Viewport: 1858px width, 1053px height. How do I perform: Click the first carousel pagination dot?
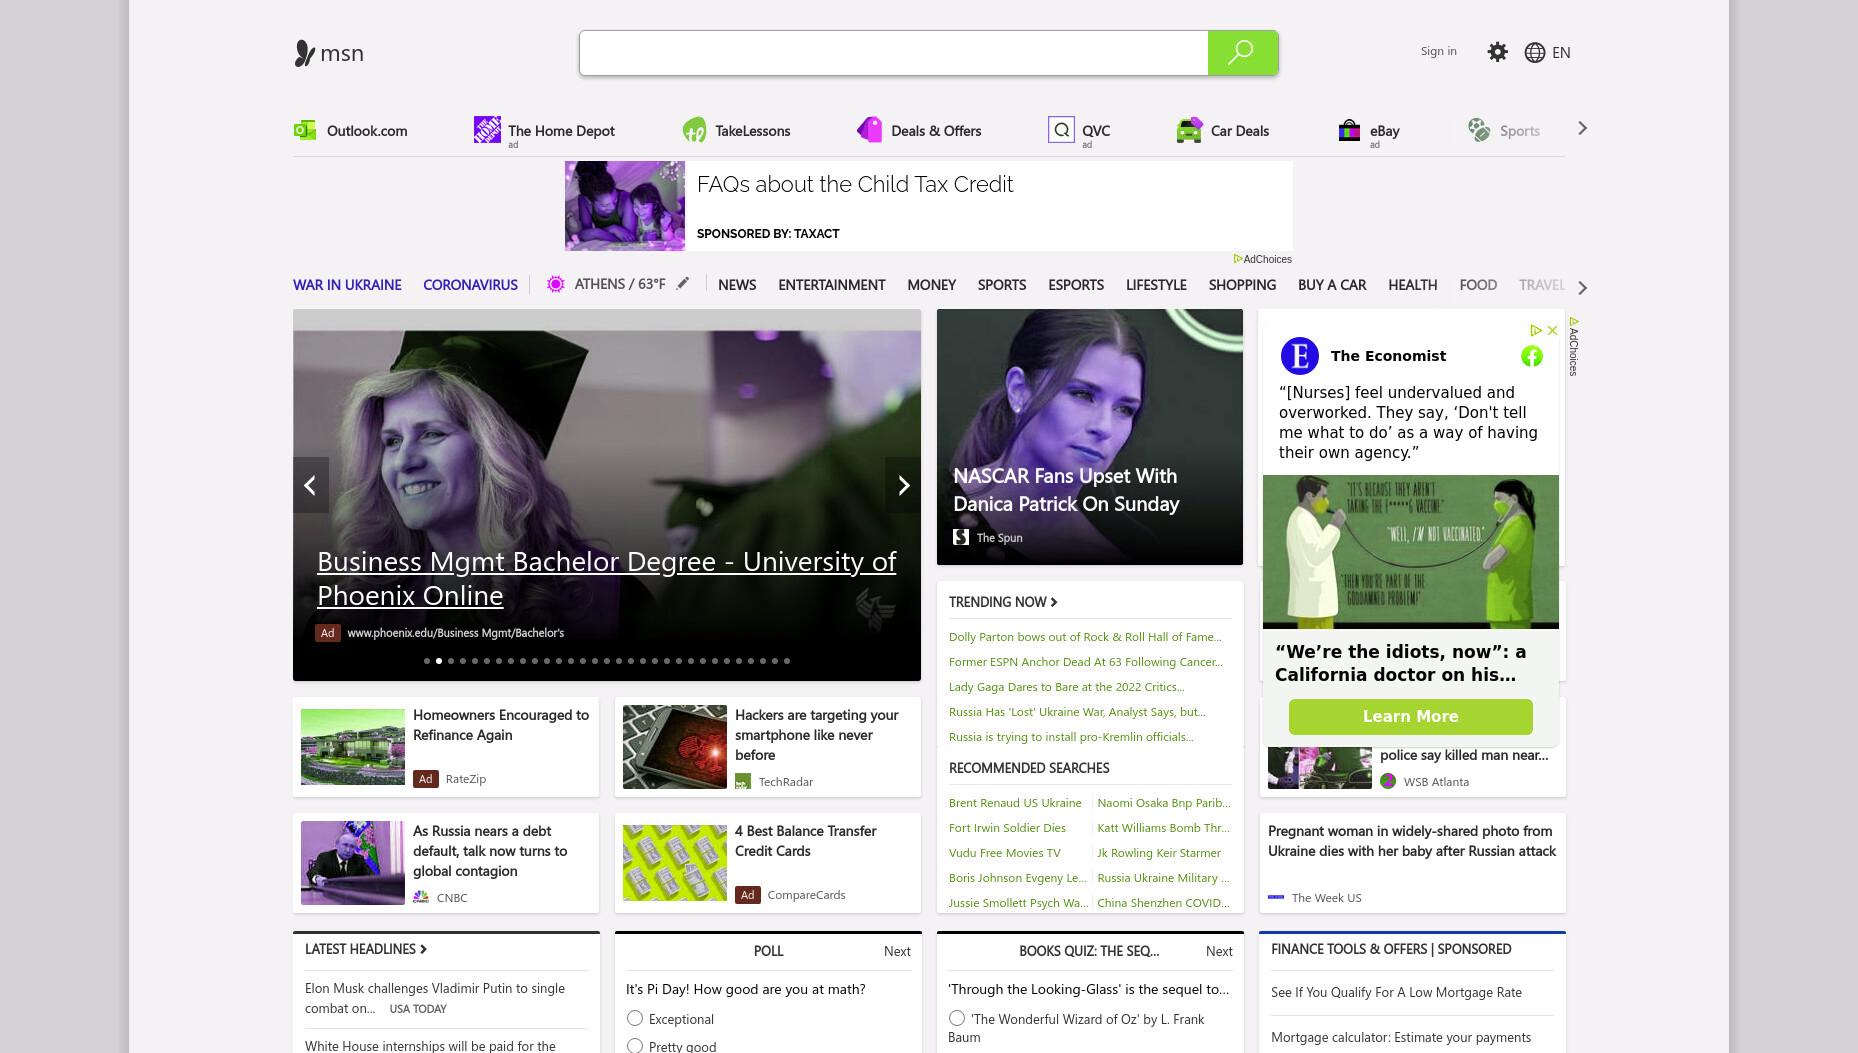click(427, 661)
